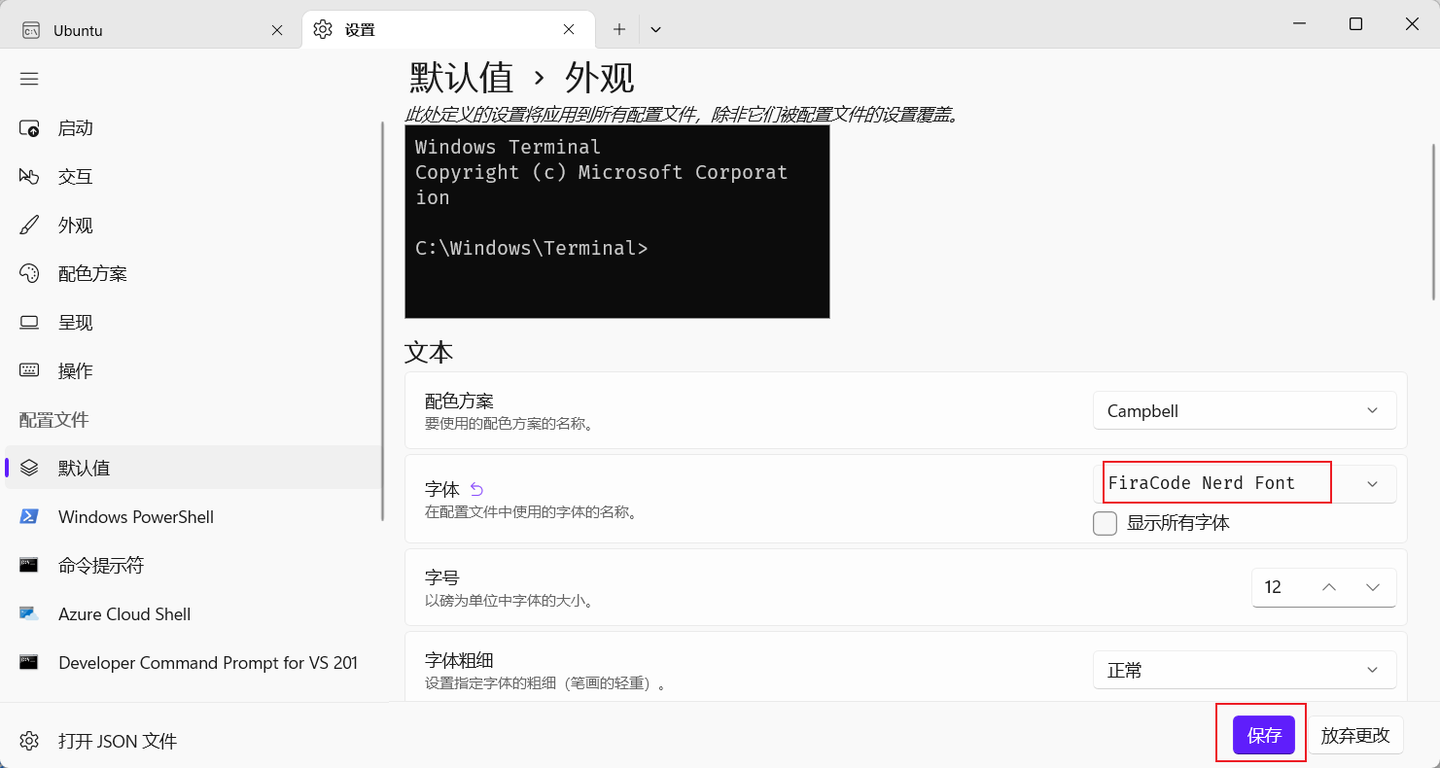Open the 呈现 settings section
This screenshot has height=768, width=1440.
point(75,321)
